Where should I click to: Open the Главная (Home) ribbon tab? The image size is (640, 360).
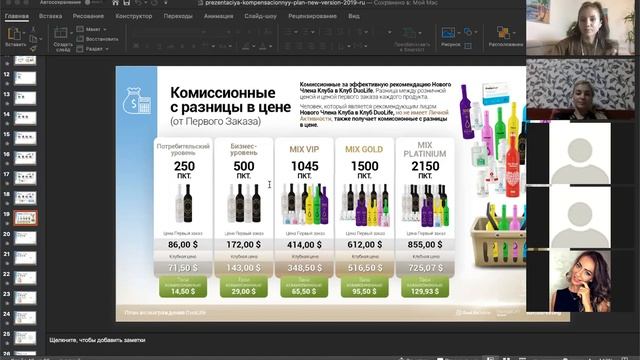coord(17,16)
